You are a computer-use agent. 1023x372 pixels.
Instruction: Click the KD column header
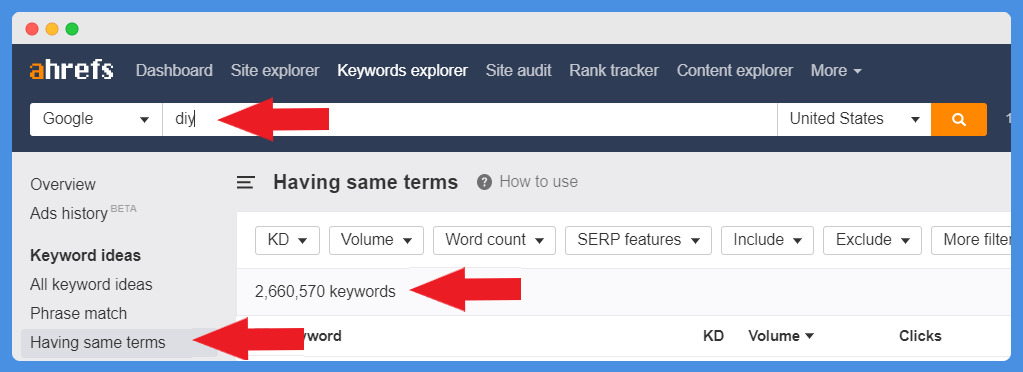pos(713,336)
